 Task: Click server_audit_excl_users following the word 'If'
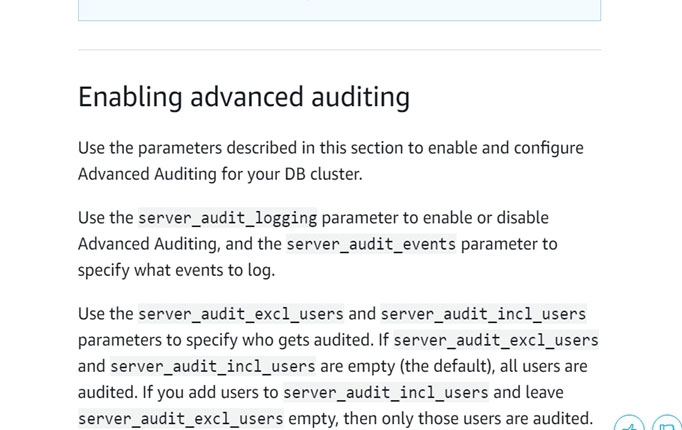tap(496, 340)
